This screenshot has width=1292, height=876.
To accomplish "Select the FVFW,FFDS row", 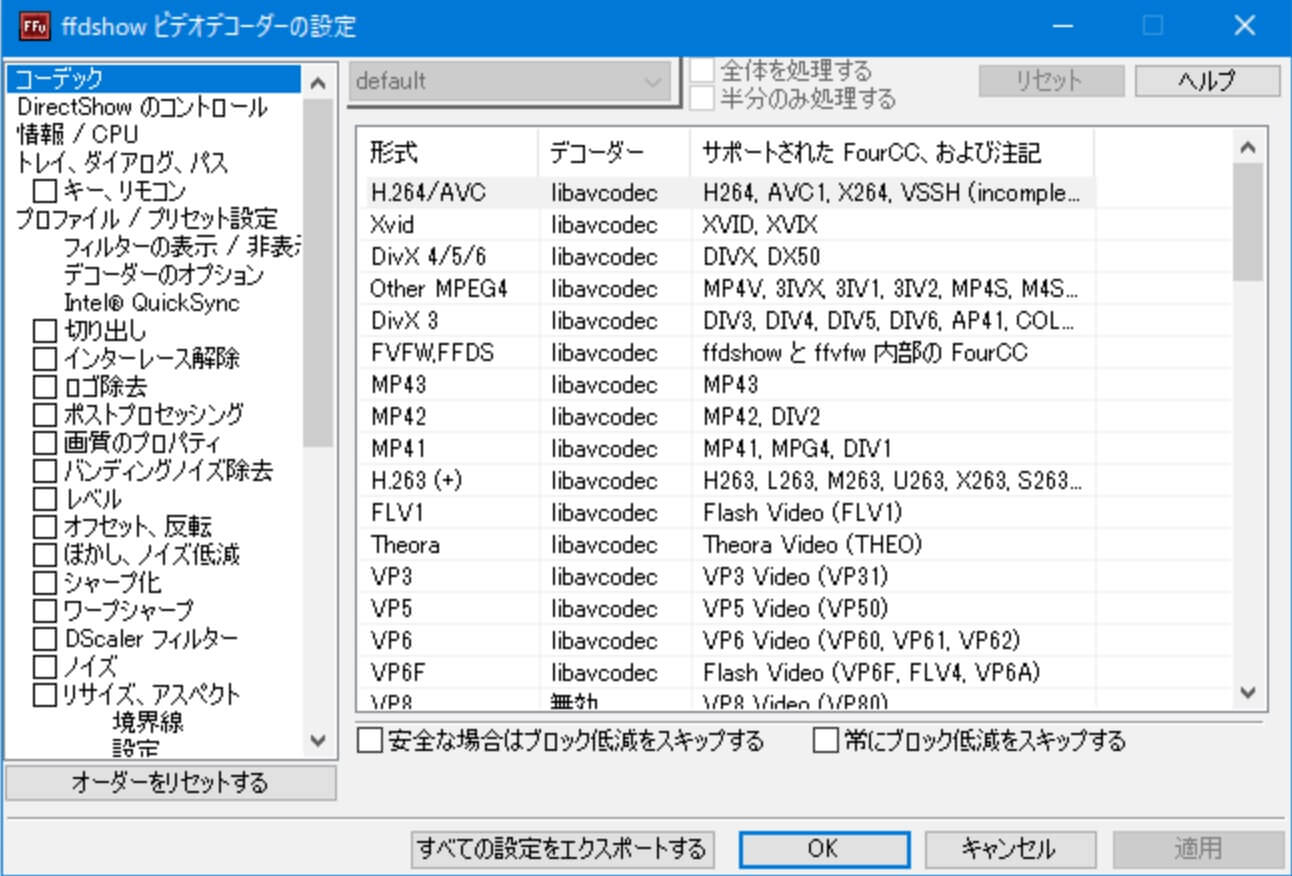I will [726, 353].
